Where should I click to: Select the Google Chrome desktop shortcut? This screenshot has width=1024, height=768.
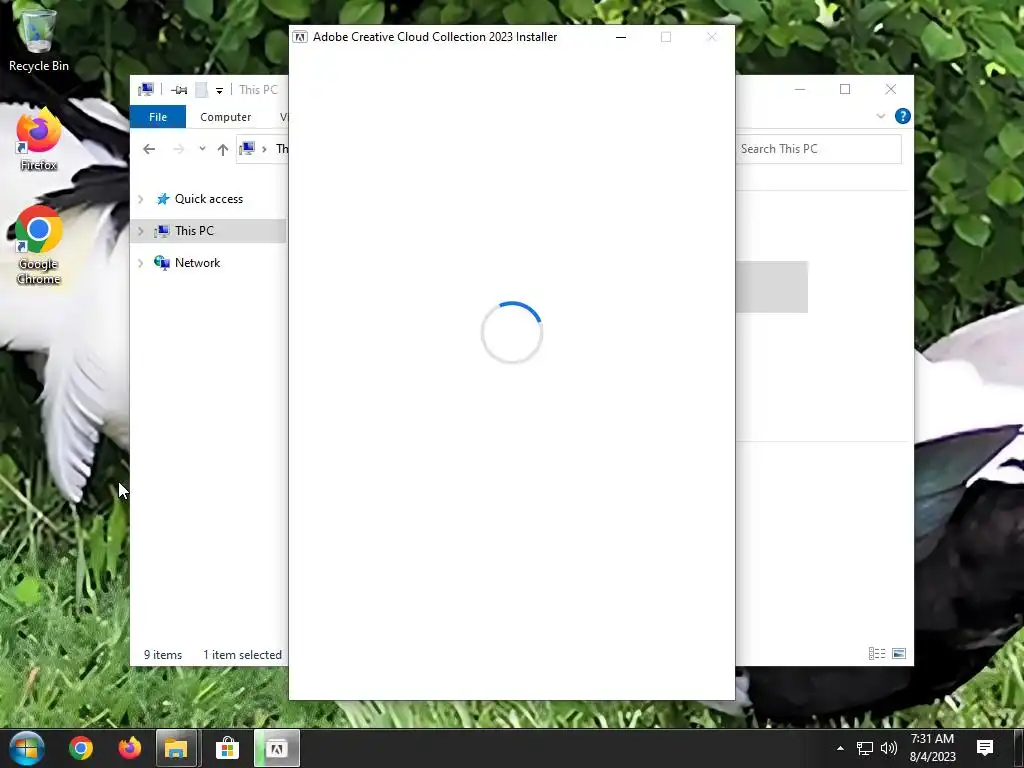[39, 246]
